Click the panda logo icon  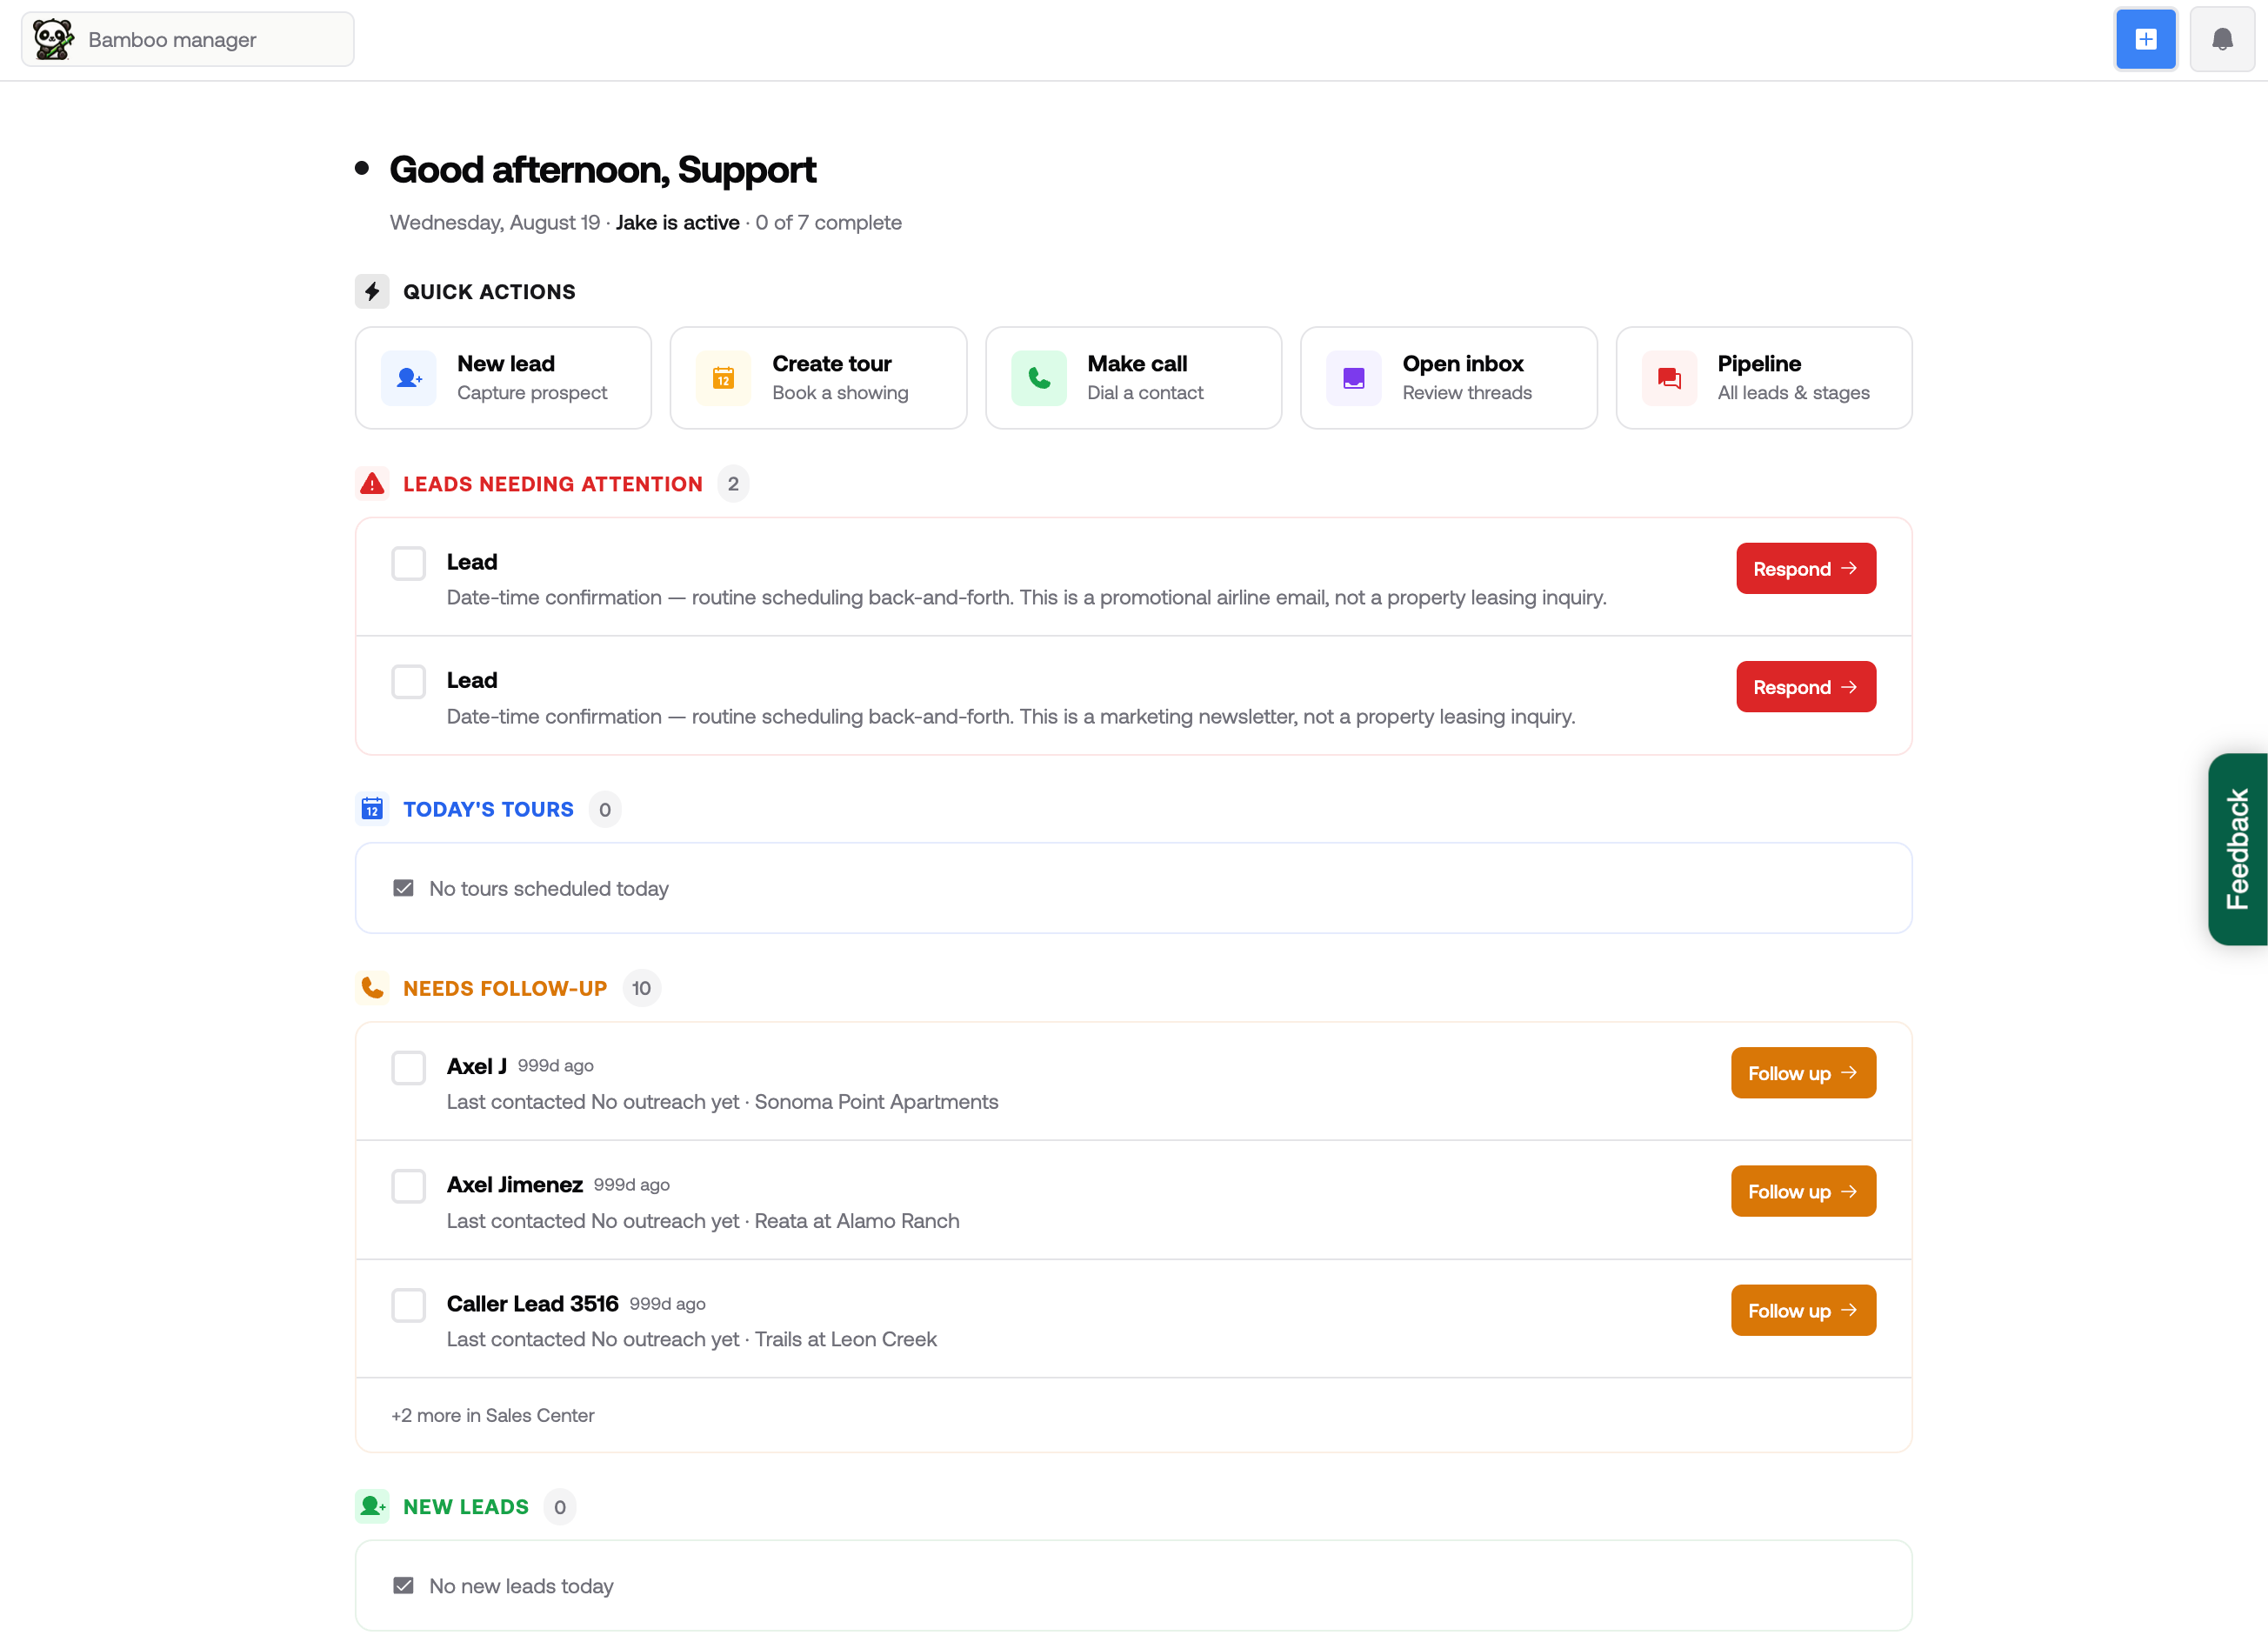53,39
